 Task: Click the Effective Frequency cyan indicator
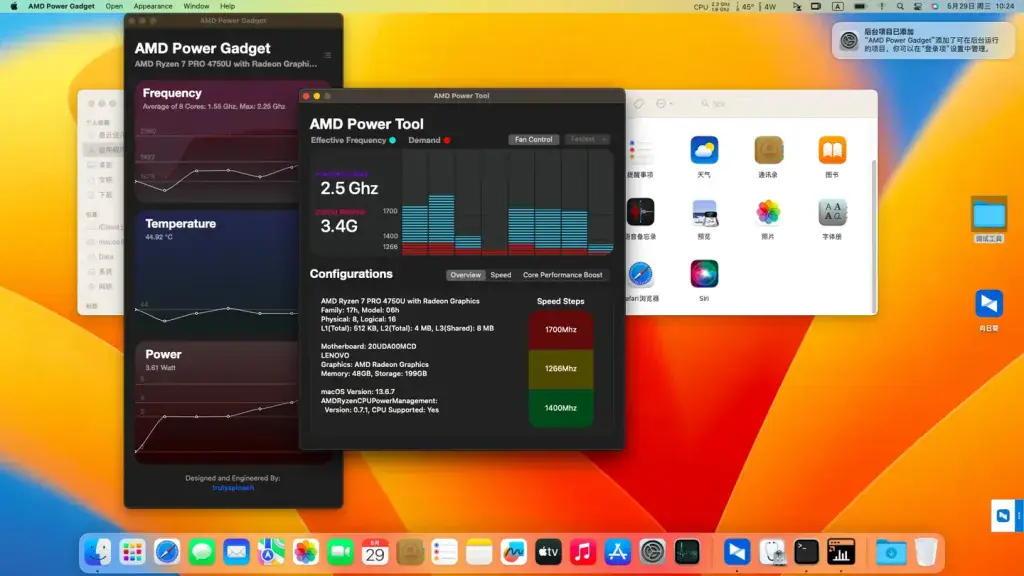tap(392, 140)
